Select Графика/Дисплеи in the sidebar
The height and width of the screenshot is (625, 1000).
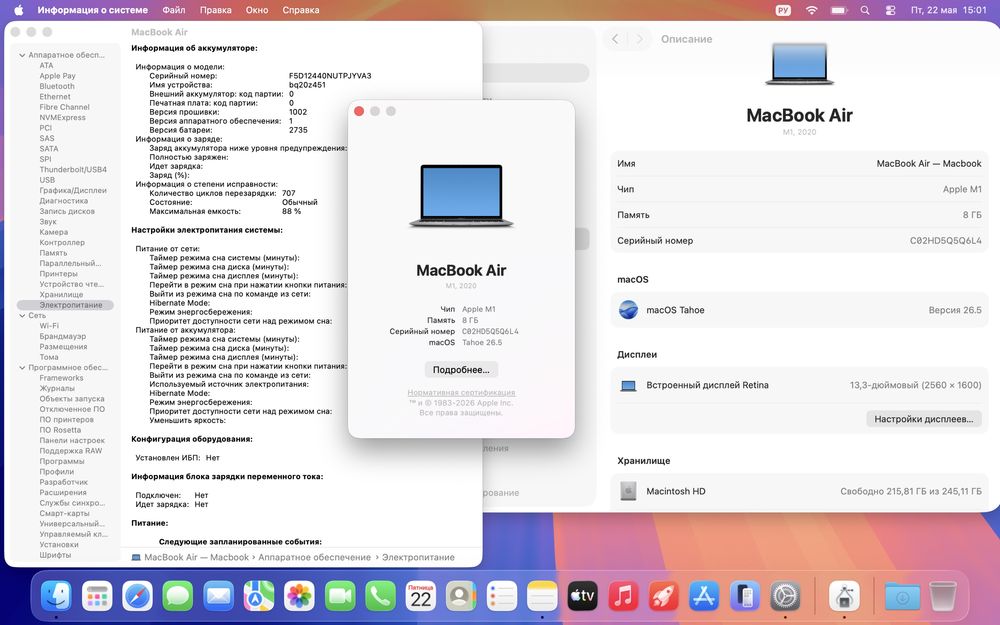73,191
